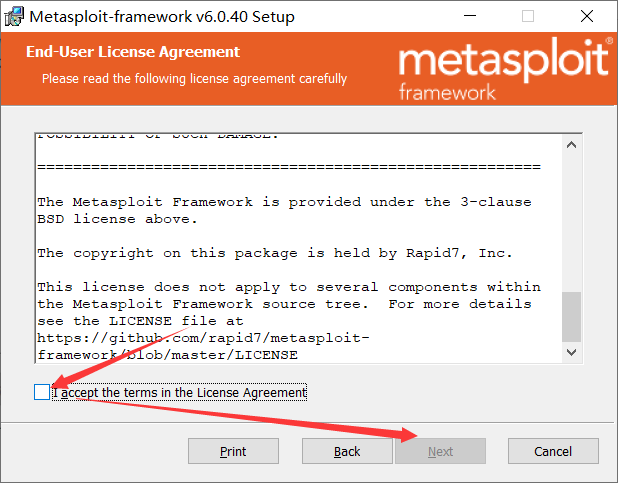Viewport: 618px width, 483px height.
Task: Click the scrollbar track above the thumb
Action: tap(571, 220)
